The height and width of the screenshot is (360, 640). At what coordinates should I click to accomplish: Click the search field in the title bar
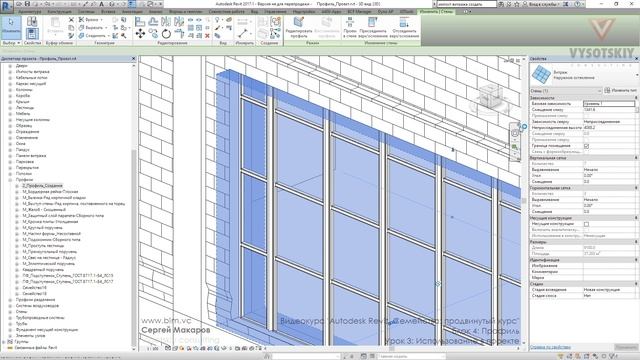(467, 4)
